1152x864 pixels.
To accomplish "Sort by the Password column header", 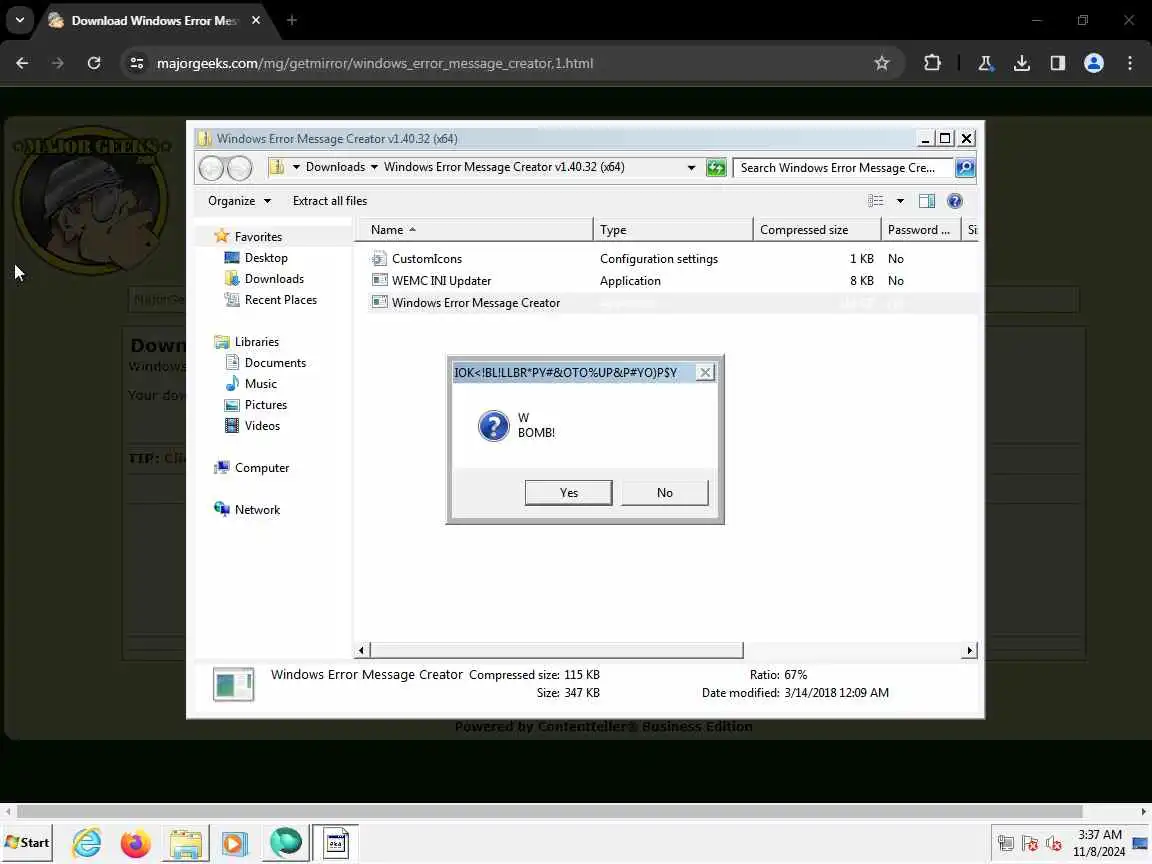I will [x=921, y=229].
